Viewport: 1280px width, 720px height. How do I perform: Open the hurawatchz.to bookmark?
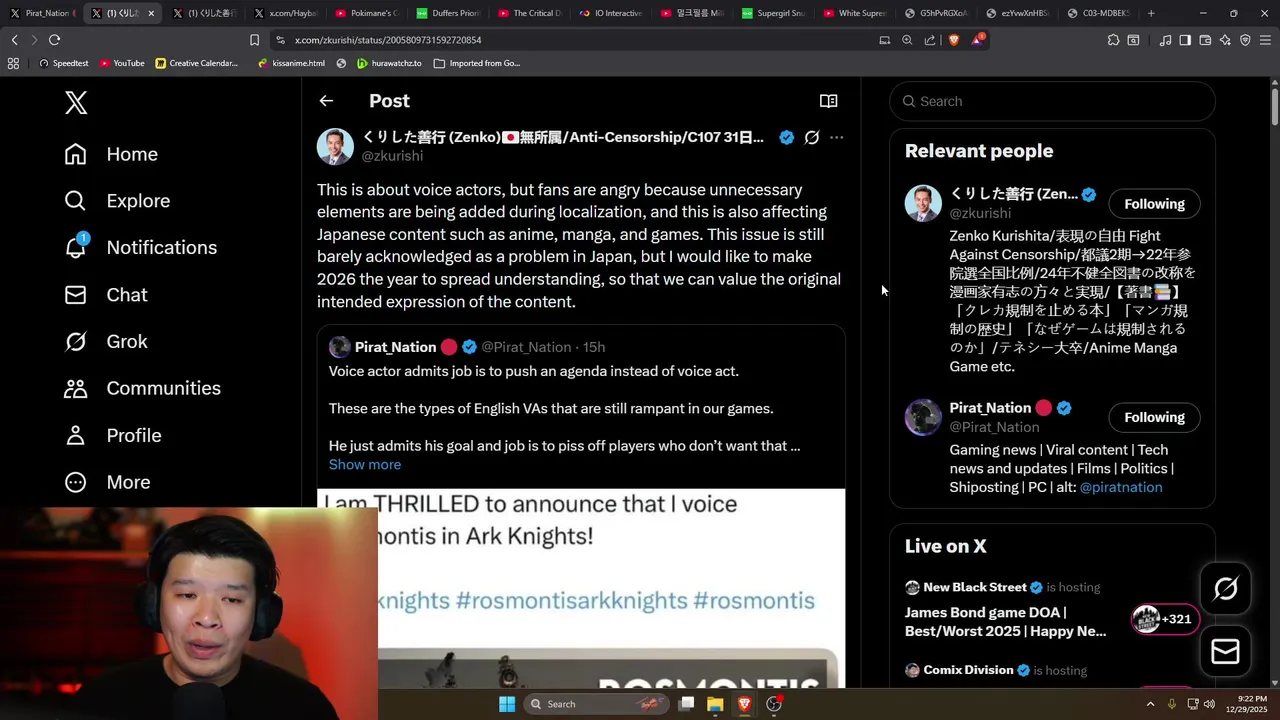389,63
